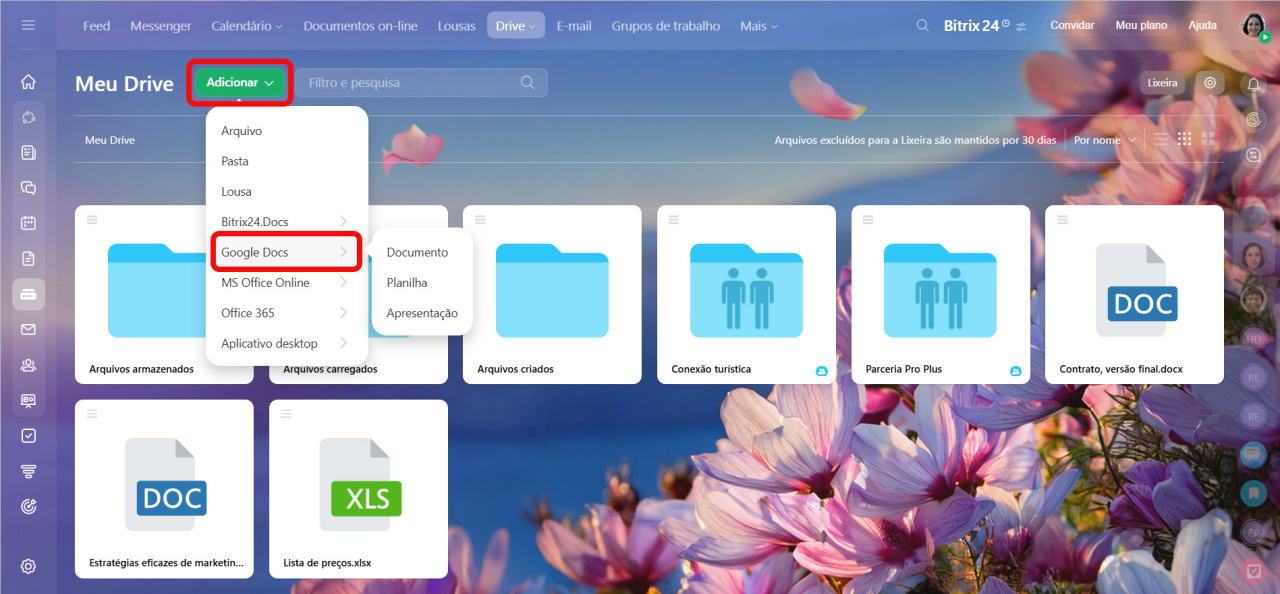
Task: Open the tasks checkmark icon in the sidebar
Action: point(28,436)
